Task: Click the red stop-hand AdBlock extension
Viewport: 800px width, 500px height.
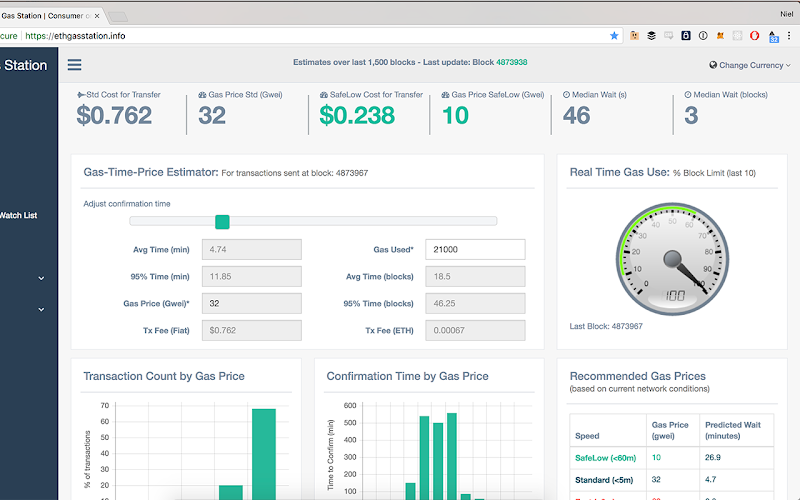Action: 755,36
